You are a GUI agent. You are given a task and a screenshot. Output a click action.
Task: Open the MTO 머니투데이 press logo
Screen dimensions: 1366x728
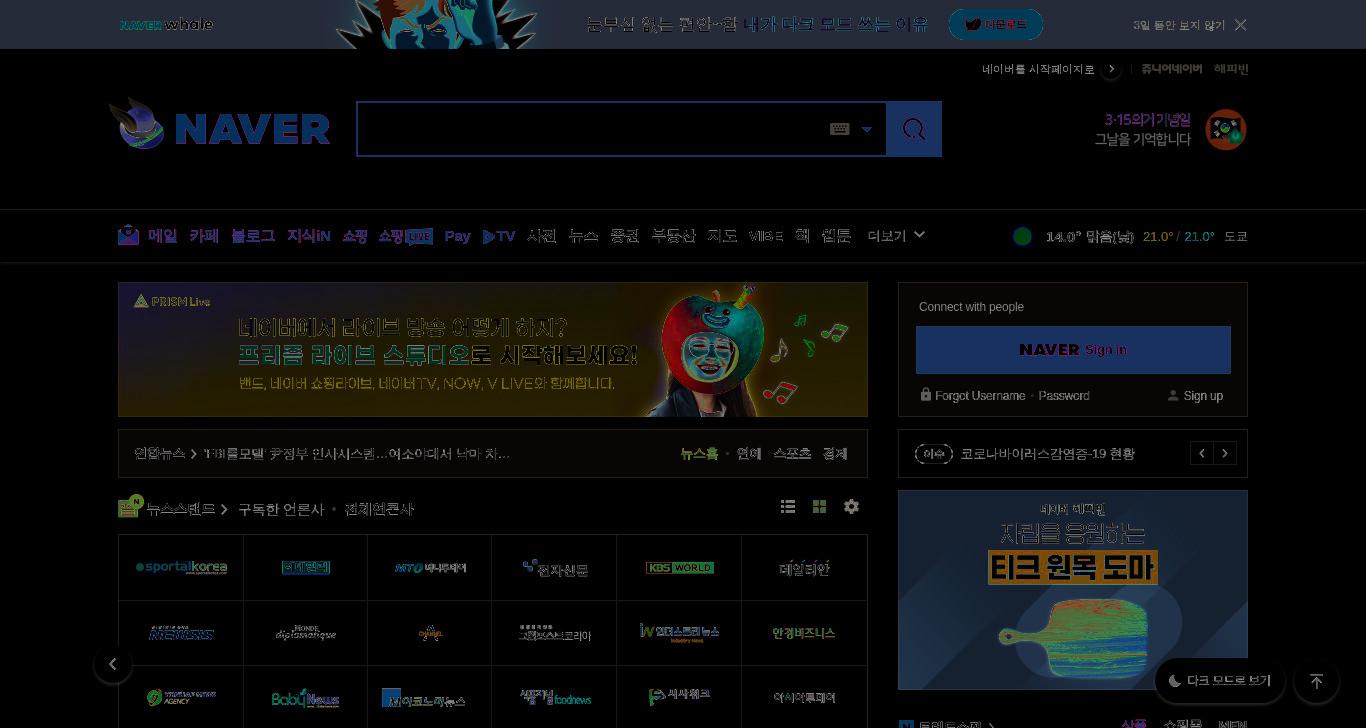(430, 568)
